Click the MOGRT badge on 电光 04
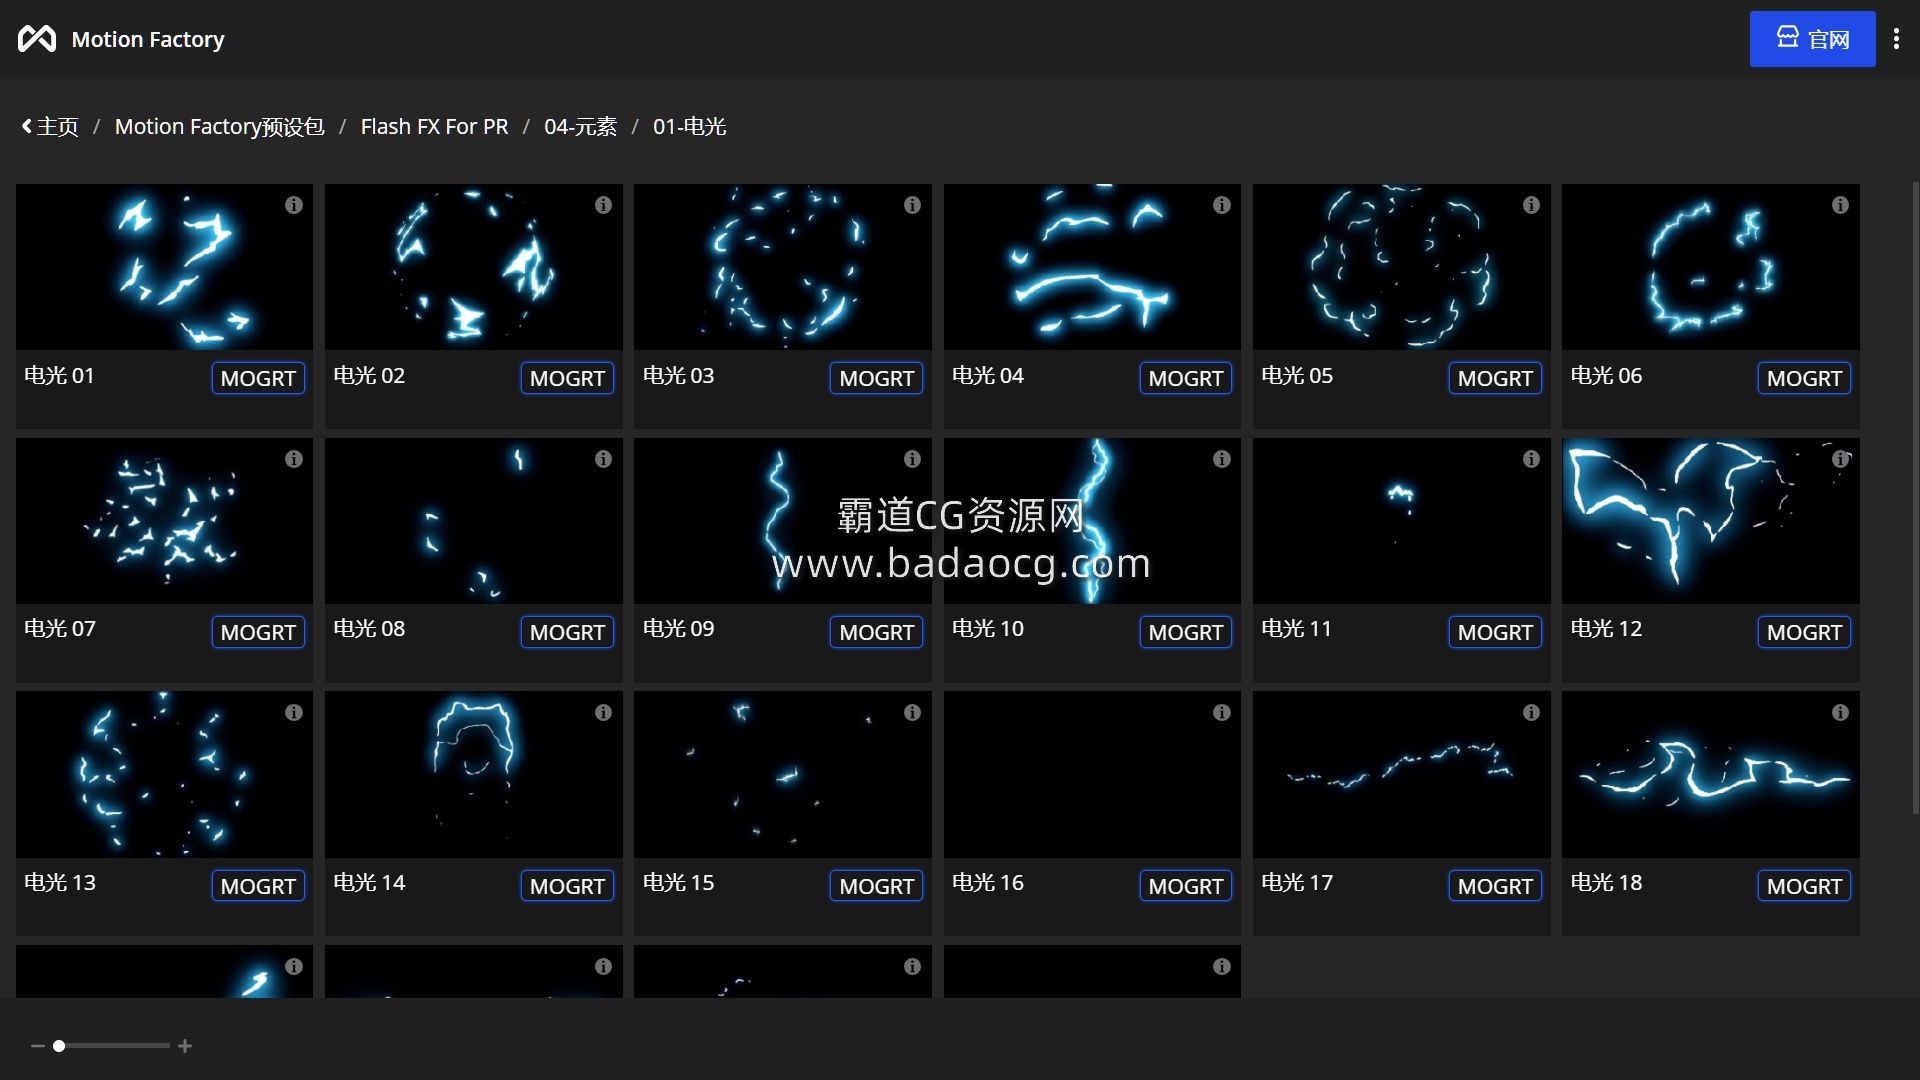Image resolution: width=1920 pixels, height=1080 pixels. [x=1186, y=378]
